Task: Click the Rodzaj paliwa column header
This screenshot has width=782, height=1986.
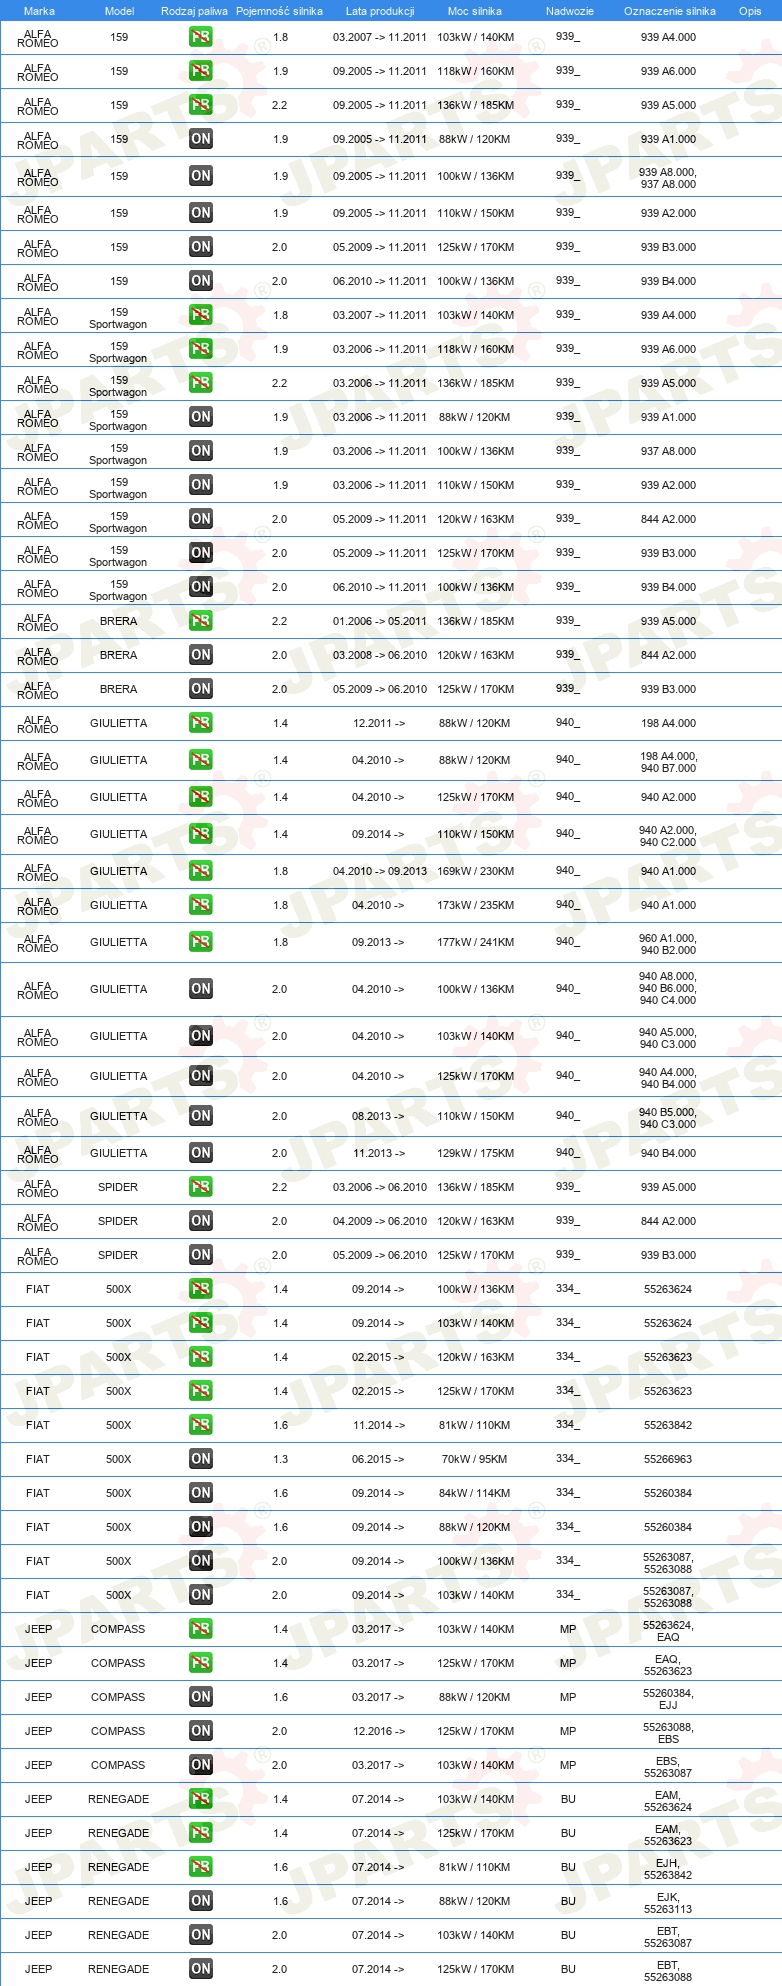Action: point(195,11)
